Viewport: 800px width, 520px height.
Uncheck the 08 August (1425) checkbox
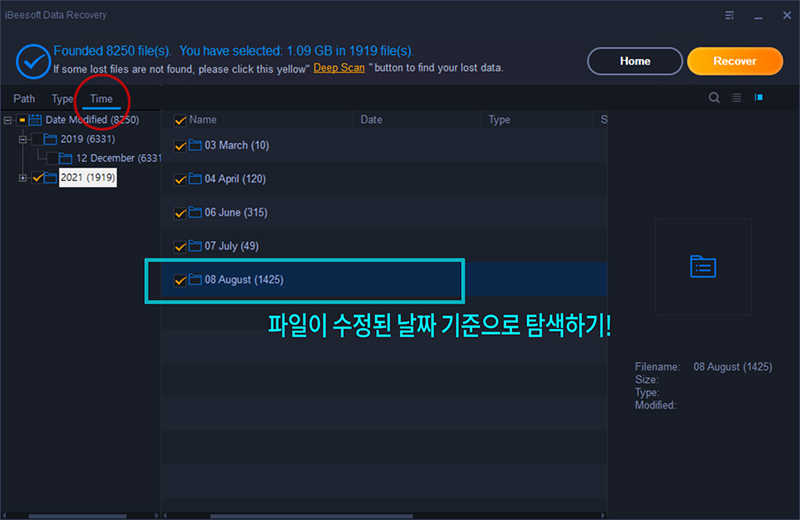pos(180,281)
